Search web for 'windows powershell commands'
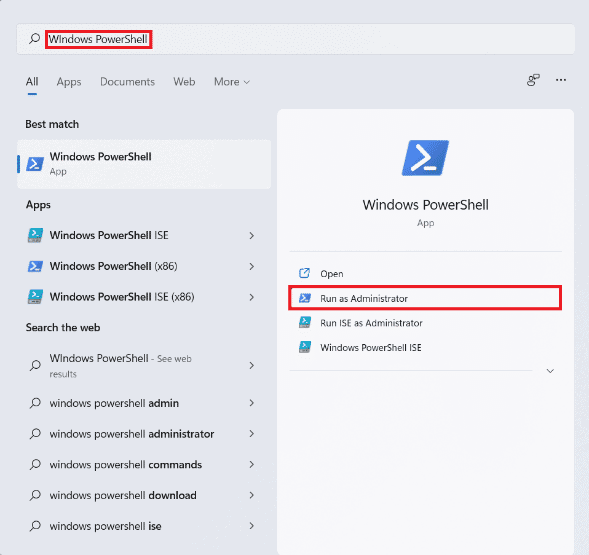Screen dimensions: 589x555 [x=126, y=465]
